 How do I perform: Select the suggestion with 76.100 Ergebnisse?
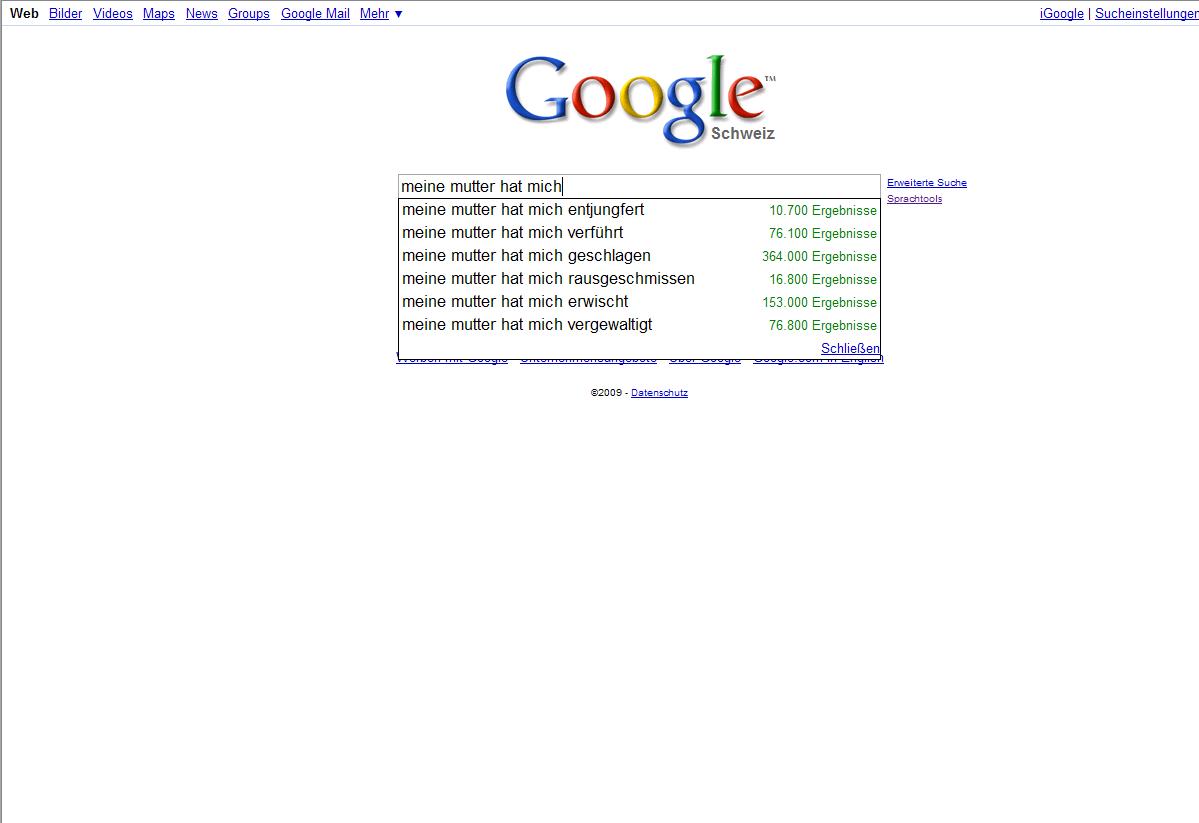pos(639,233)
